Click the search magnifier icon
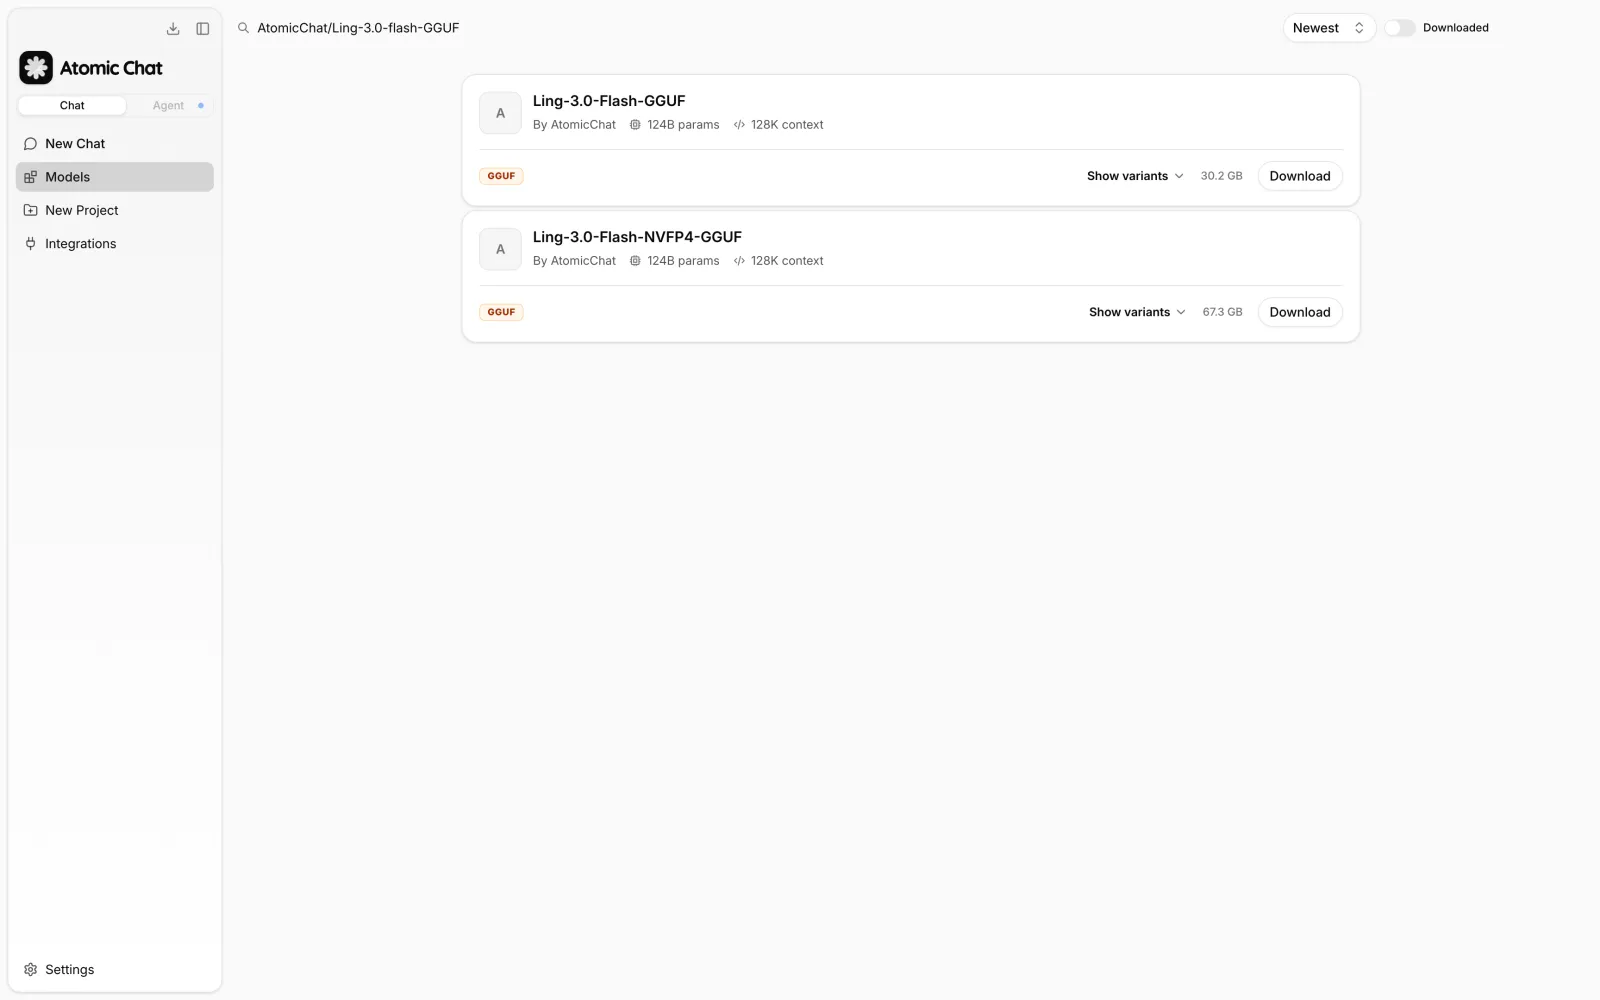 coord(243,28)
